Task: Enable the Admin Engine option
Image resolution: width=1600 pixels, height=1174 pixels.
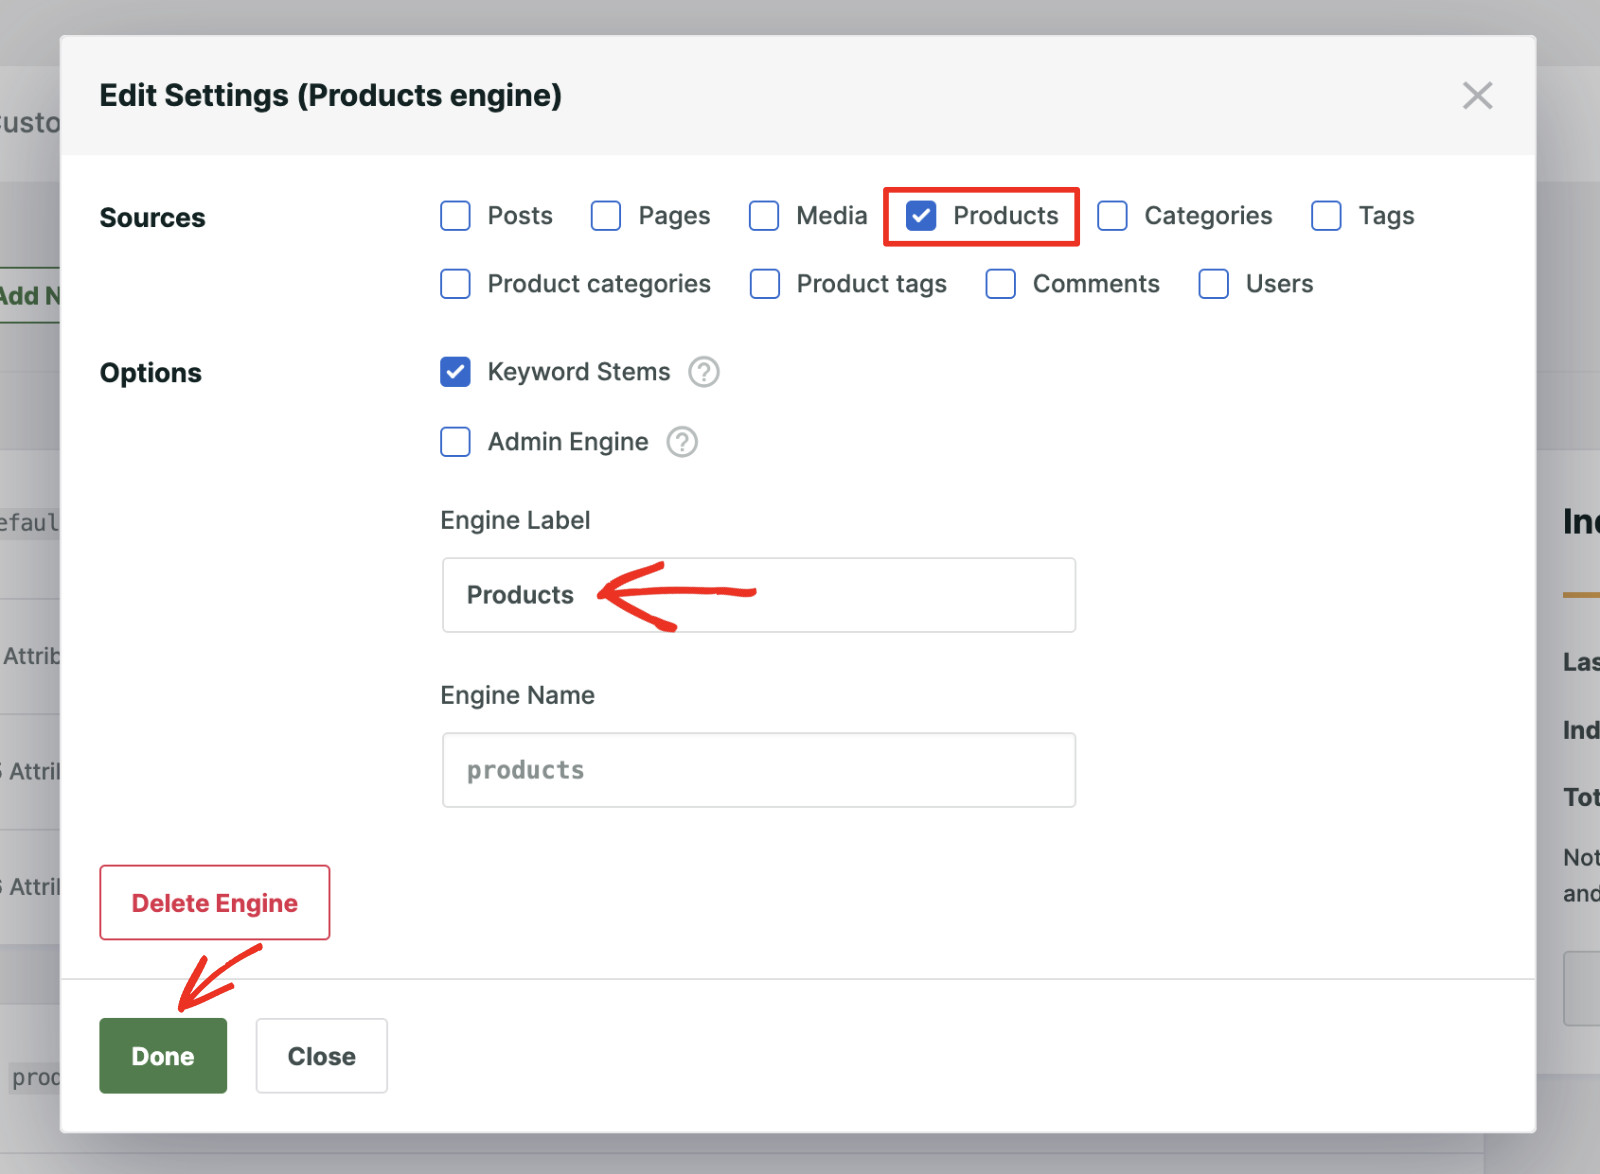Action: click(455, 442)
